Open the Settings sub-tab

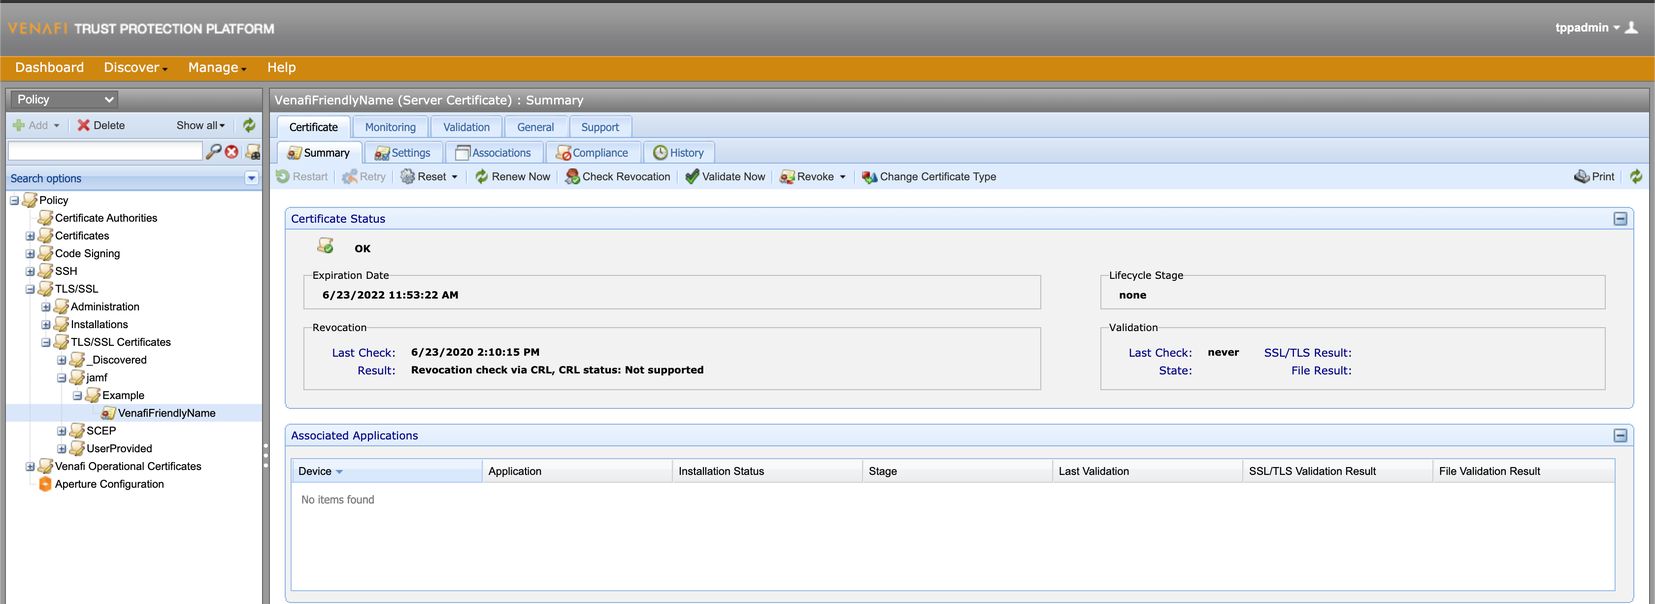coord(402,153)
